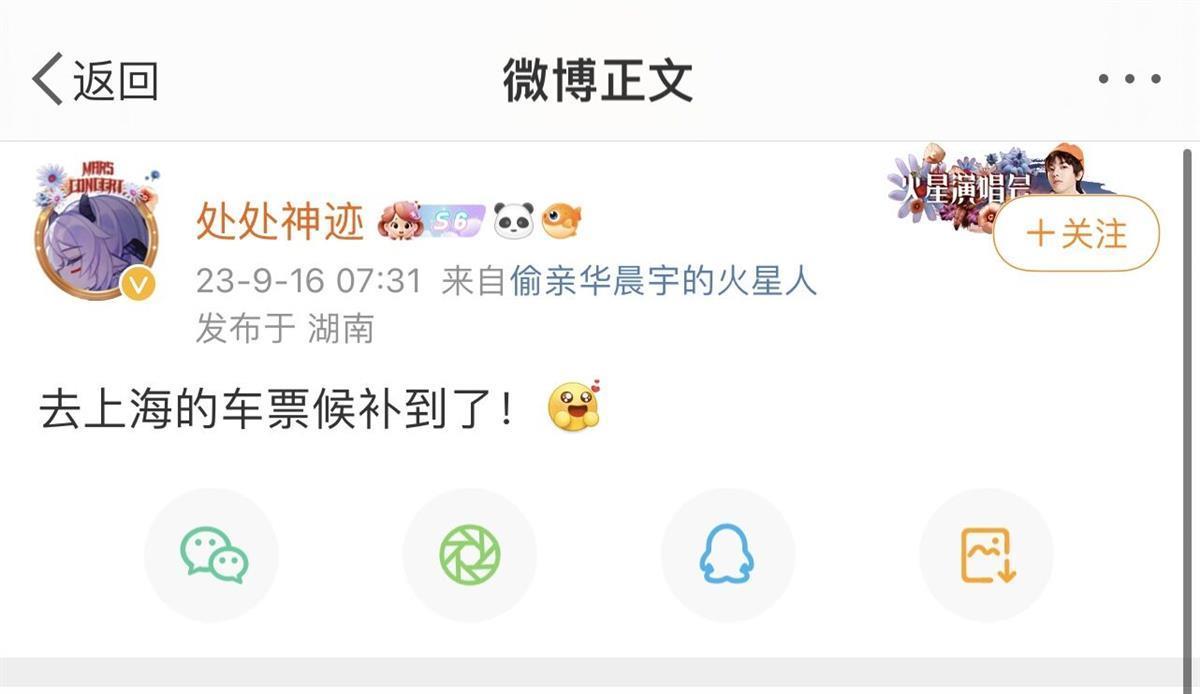
Task: Save post as image icon
Action: [x=987, y=555]
